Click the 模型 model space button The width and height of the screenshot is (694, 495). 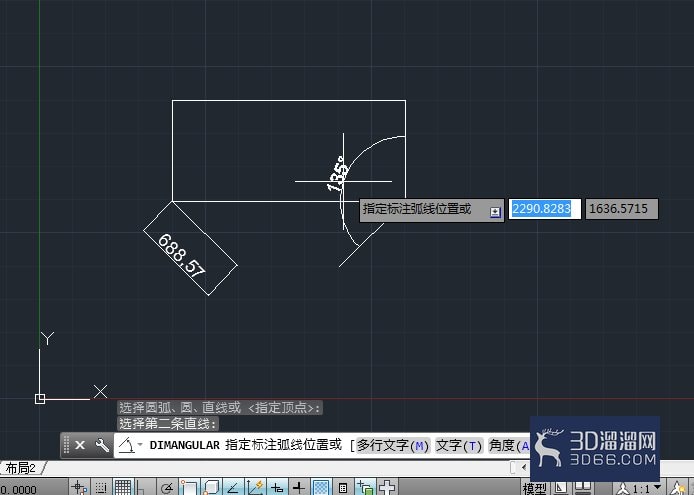coord(534,488)
